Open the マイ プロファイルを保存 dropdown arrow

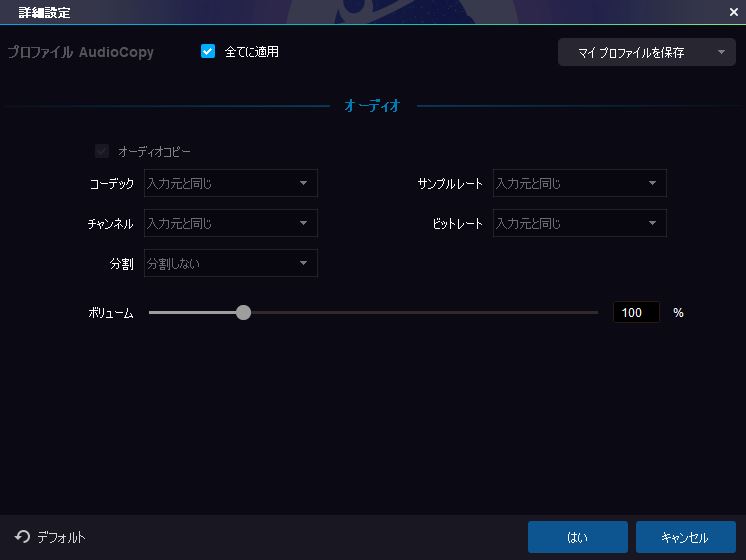[x=721, y=52]
